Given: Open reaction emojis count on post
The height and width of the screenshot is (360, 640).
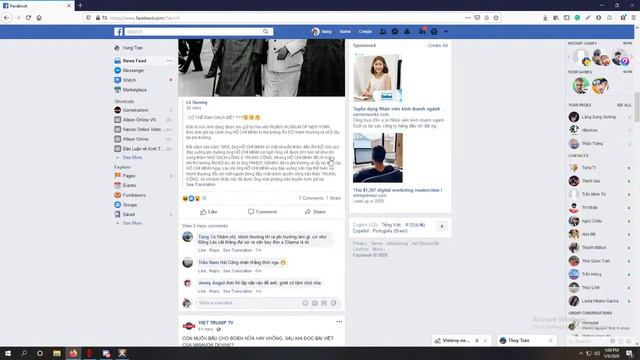Looking at the screenshot, I should pos(194,198).
